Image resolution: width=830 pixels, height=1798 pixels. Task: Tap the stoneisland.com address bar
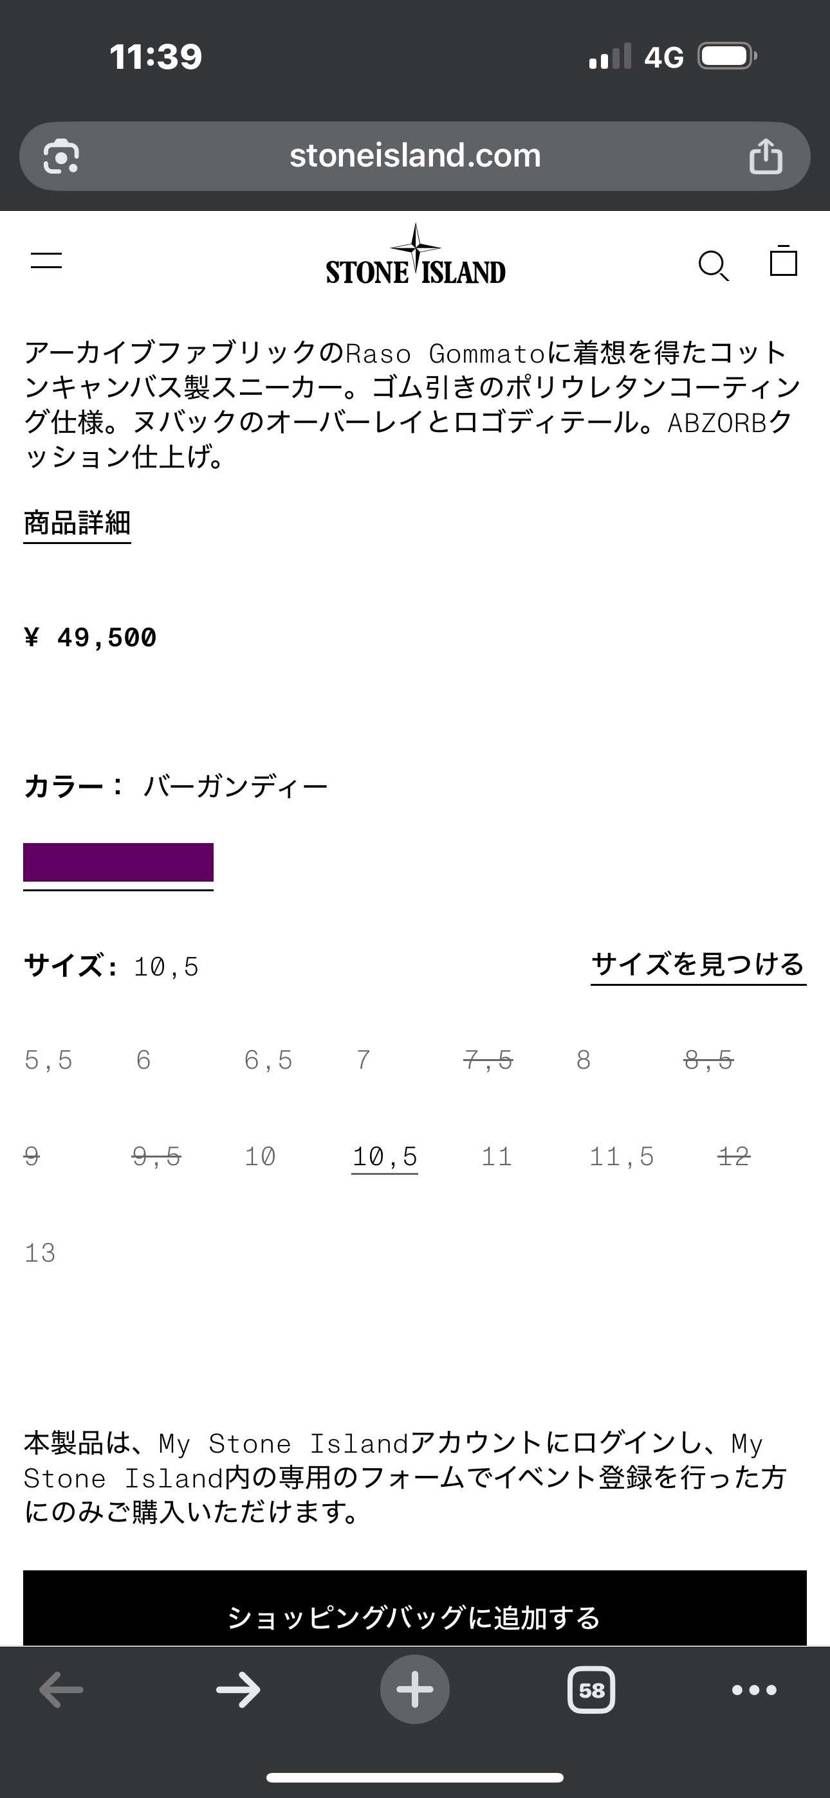point(414,156)
